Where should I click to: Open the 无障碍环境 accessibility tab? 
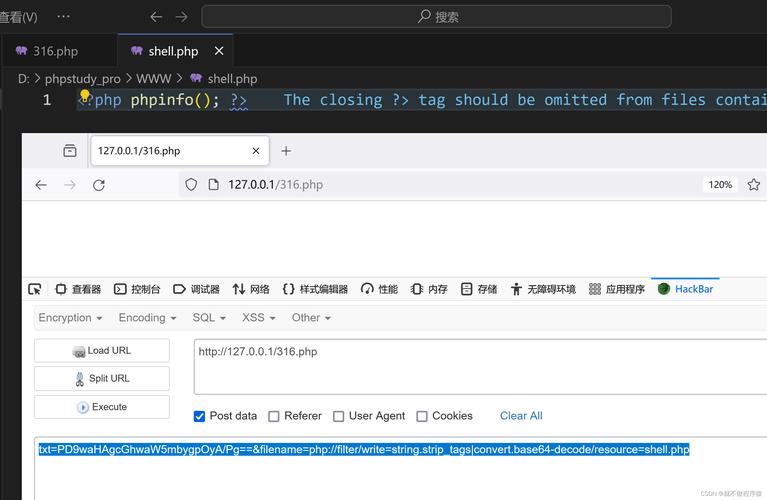click(x=543, y=289)
